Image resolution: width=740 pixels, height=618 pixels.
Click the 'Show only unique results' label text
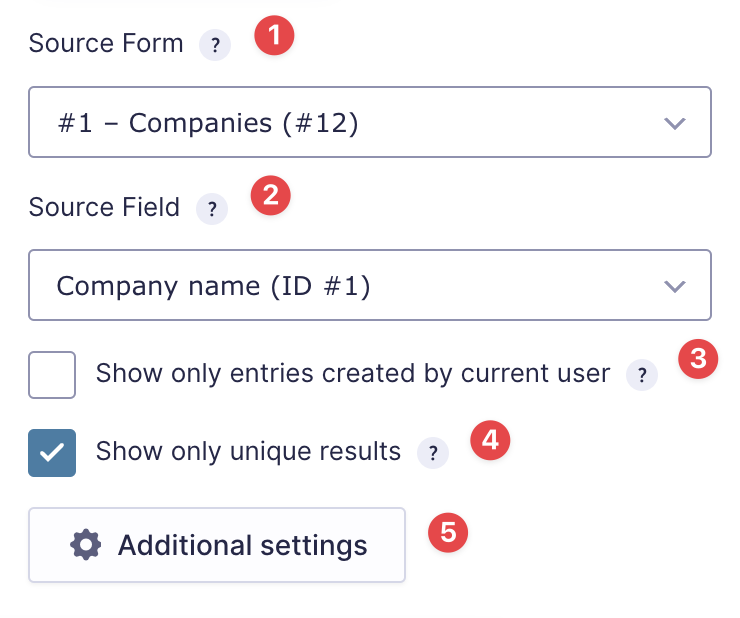point(248,451)
